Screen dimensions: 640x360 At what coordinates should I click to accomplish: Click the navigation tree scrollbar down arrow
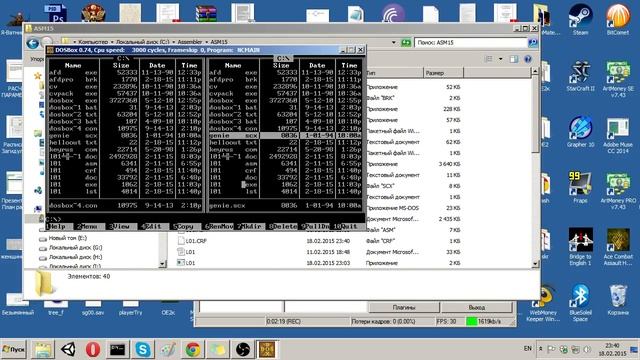162,264
